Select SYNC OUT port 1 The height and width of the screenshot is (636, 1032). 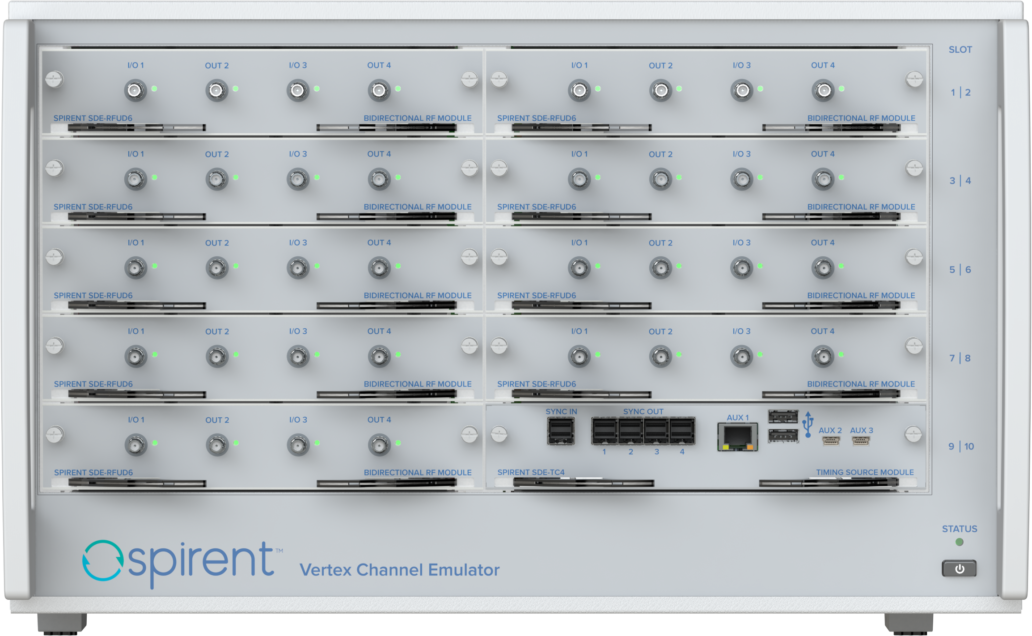point(604,431)
